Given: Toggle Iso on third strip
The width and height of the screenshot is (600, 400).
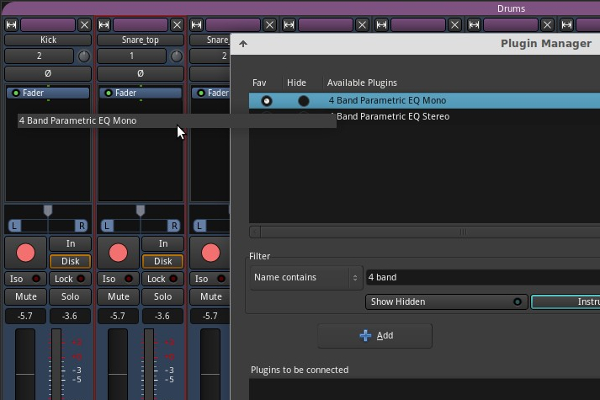Looking at the screenshot, I should coord(210,279).
